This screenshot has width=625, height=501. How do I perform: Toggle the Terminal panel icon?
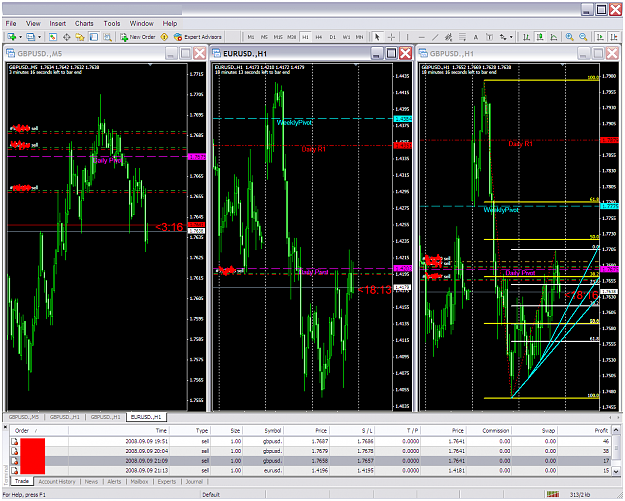pyautogui.click(x=94, y=37)
